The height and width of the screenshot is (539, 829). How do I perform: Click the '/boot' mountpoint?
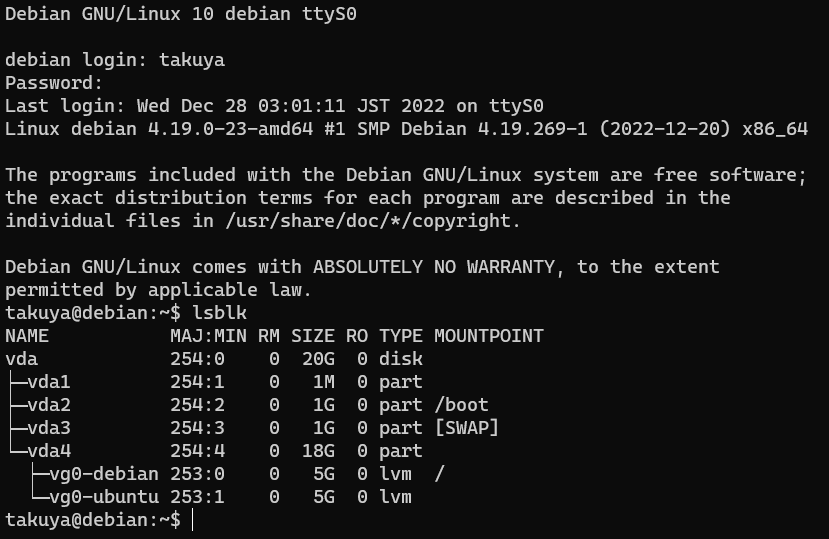(x=461, y=405)
